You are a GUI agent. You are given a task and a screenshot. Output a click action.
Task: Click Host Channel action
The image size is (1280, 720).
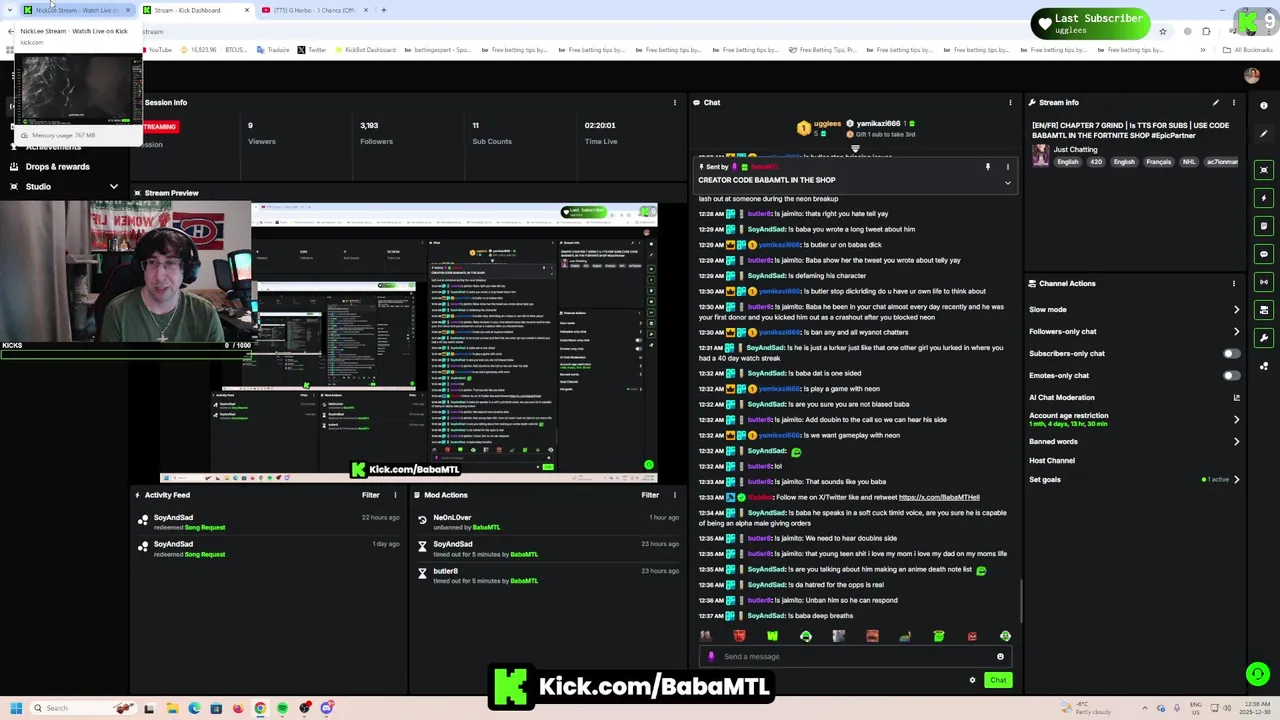(1052, 461)
